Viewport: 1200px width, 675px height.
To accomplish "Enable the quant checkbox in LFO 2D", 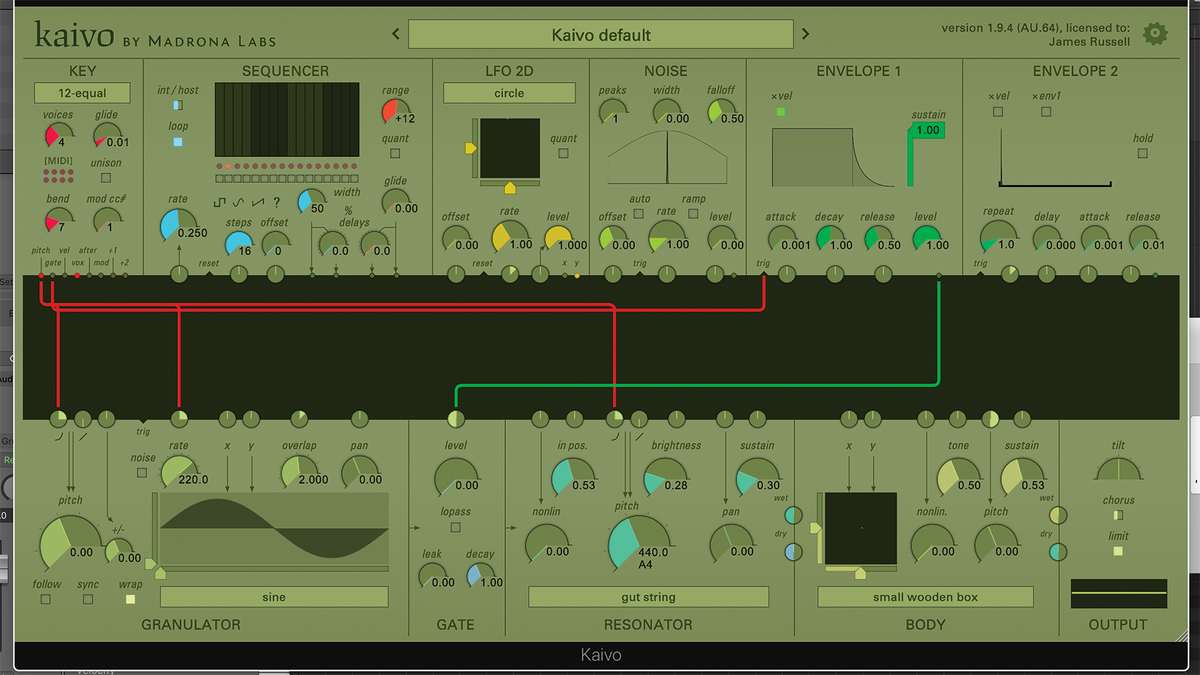I will coord(562,155).
